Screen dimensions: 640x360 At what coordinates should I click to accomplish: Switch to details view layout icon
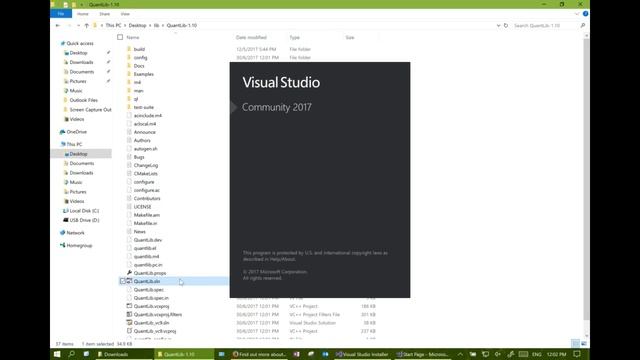575,344
